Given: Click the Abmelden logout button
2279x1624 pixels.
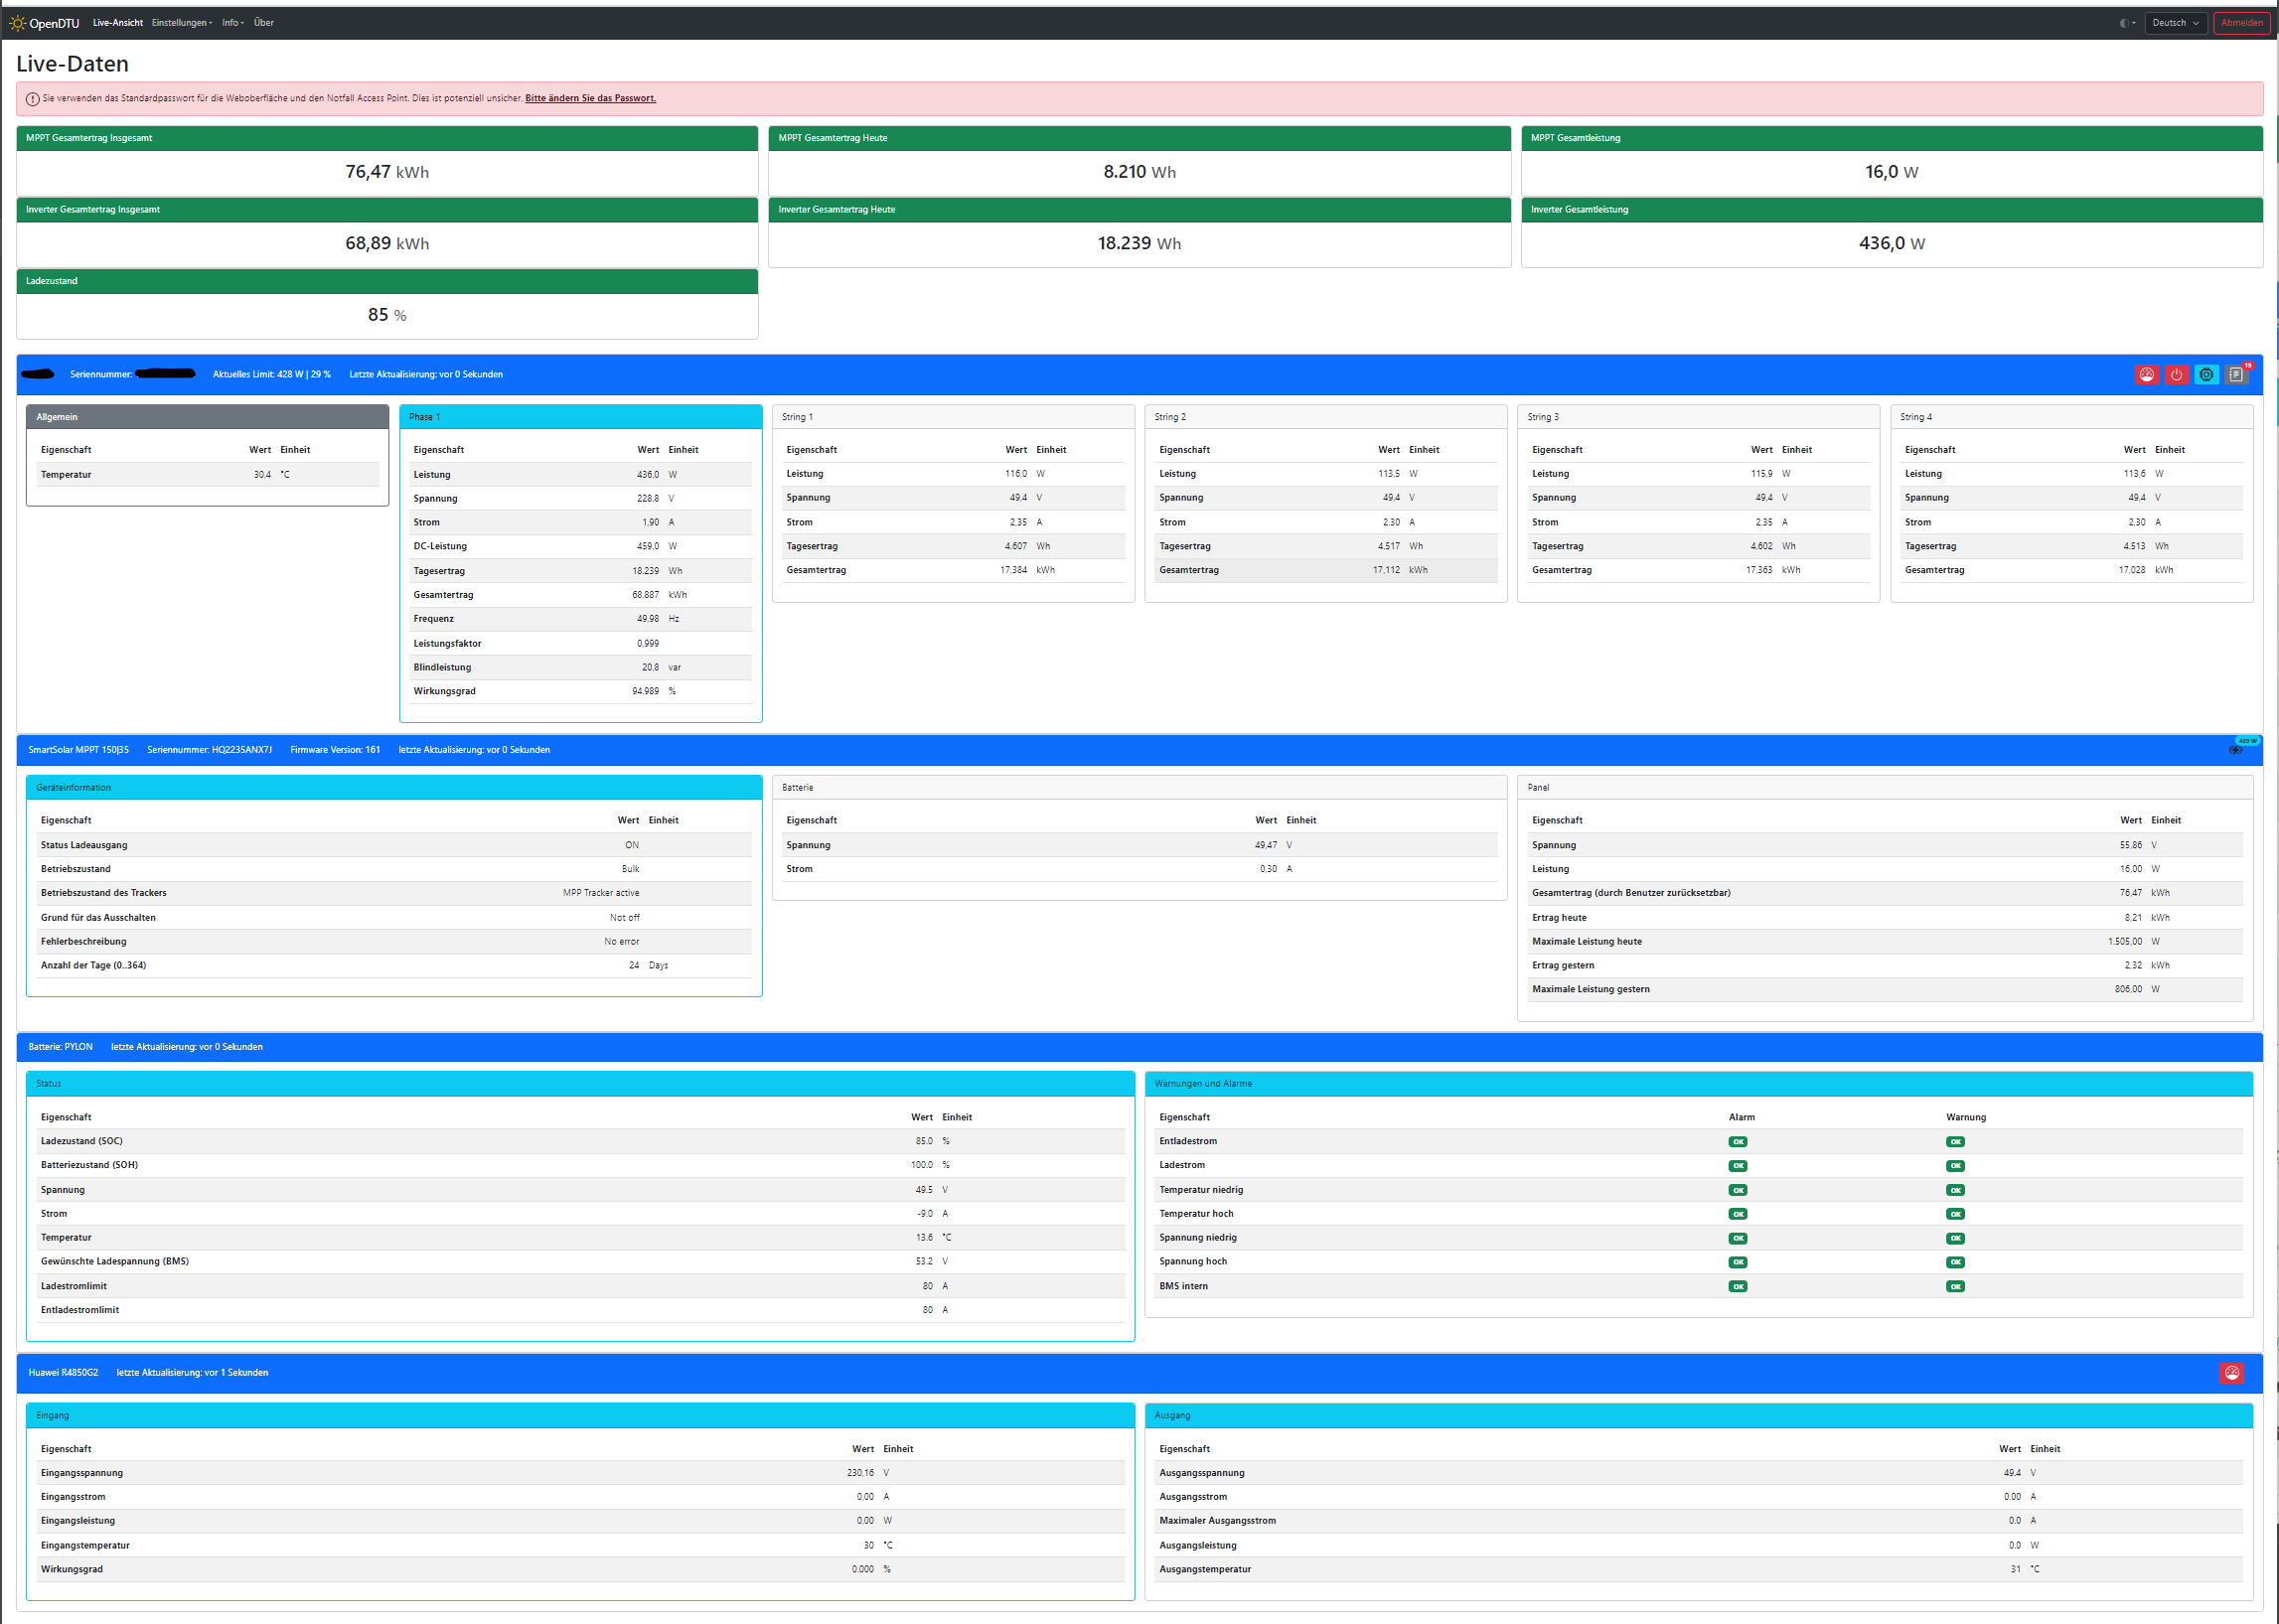Looking at the screenshot, I should point(2241,23).
